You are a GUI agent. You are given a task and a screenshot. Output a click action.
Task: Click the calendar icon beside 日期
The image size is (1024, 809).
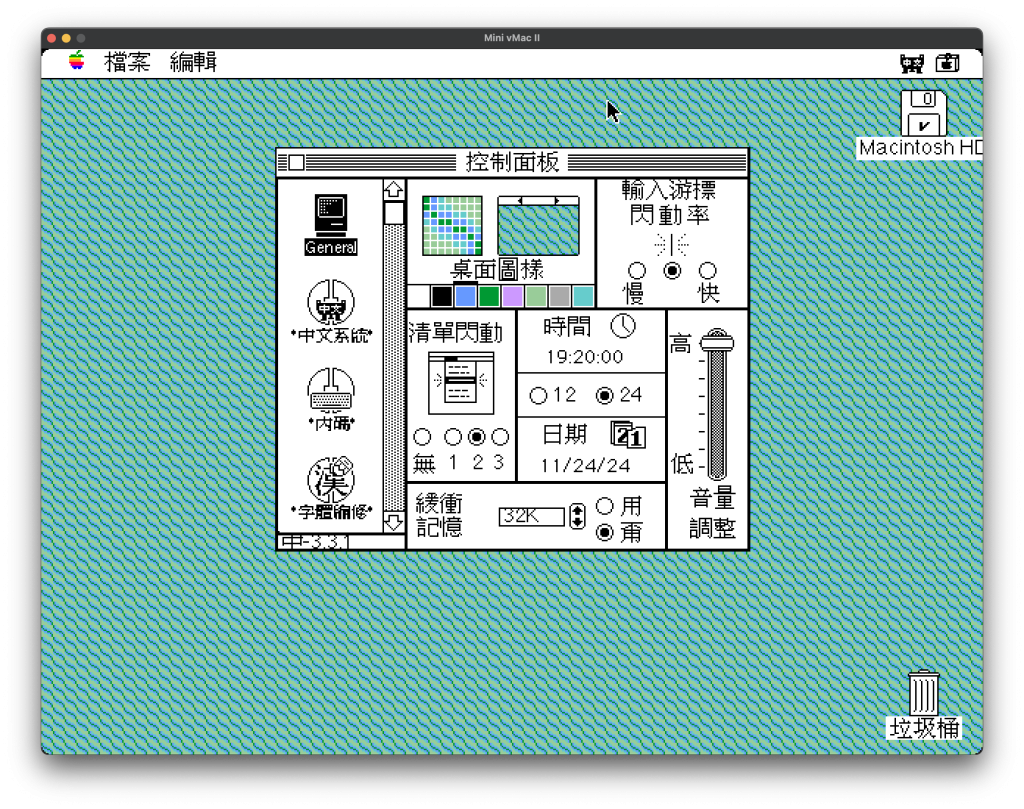click(628, 435)
